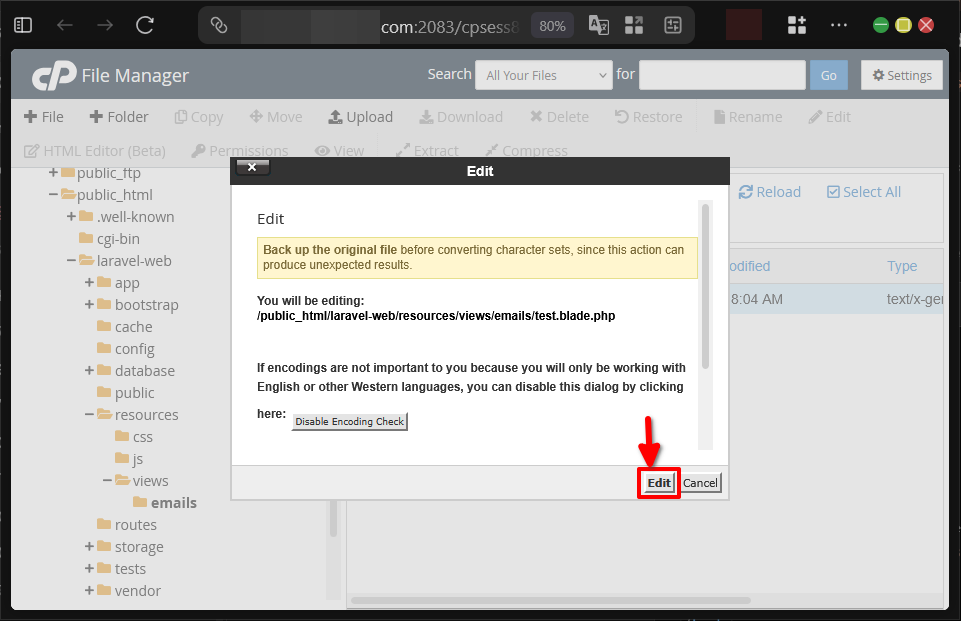Open the Copy tool

198,116
